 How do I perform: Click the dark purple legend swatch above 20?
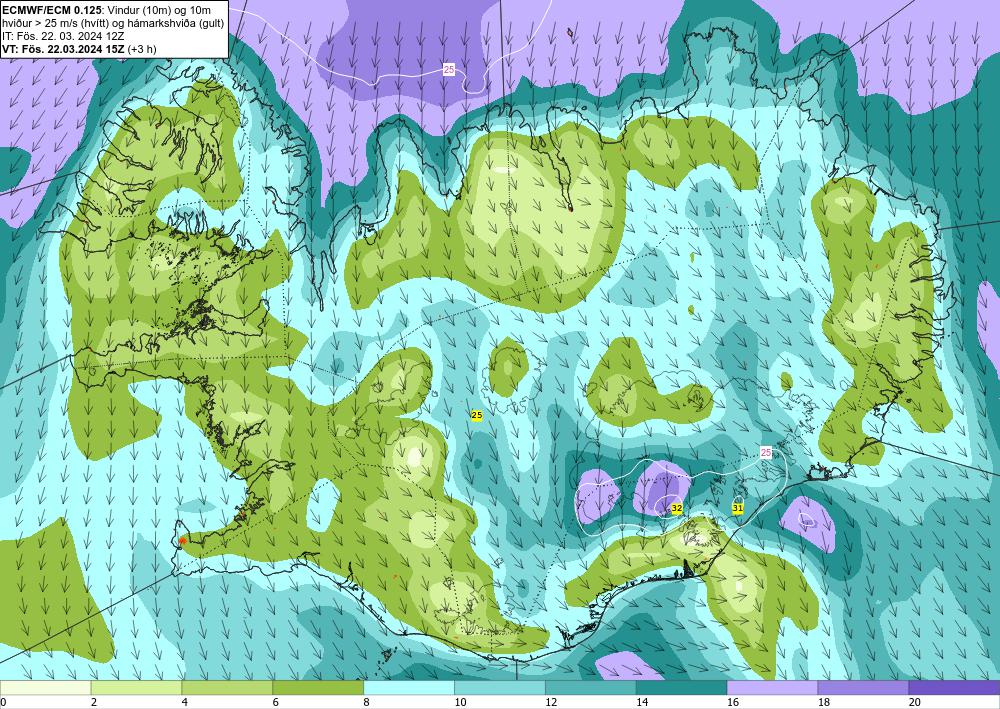point(954,688)
